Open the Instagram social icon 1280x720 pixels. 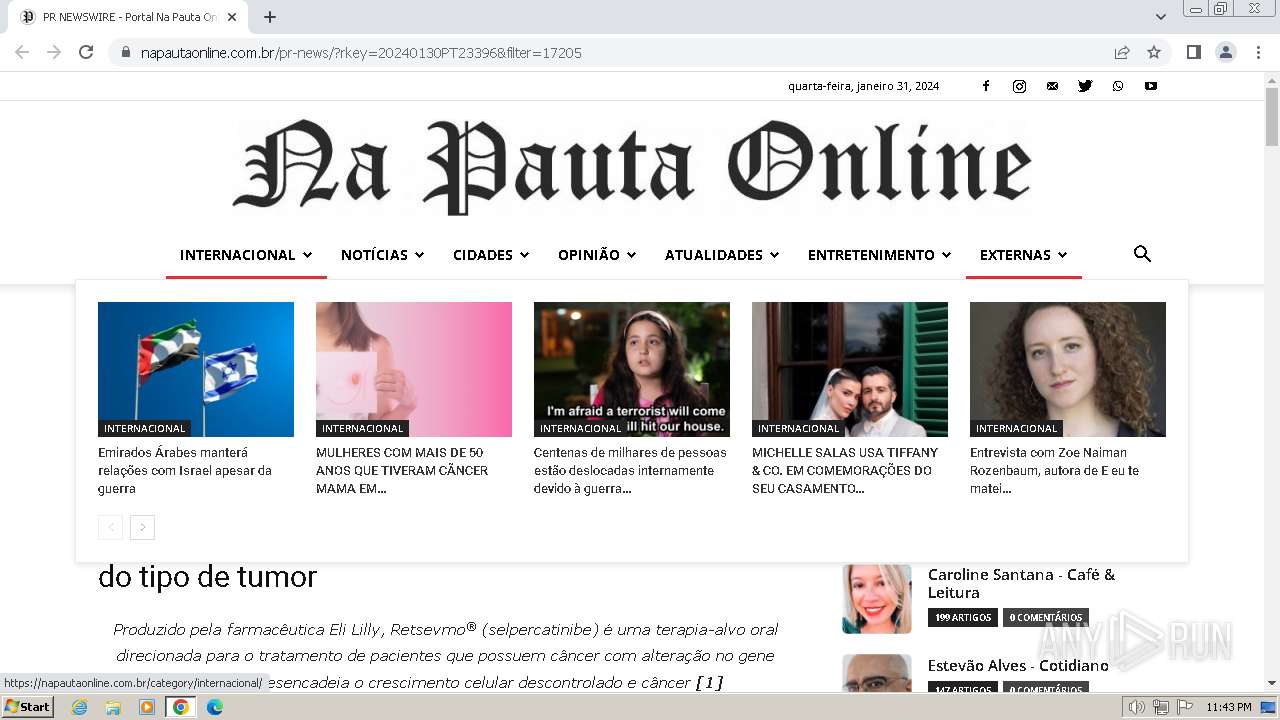(1019, 86)
